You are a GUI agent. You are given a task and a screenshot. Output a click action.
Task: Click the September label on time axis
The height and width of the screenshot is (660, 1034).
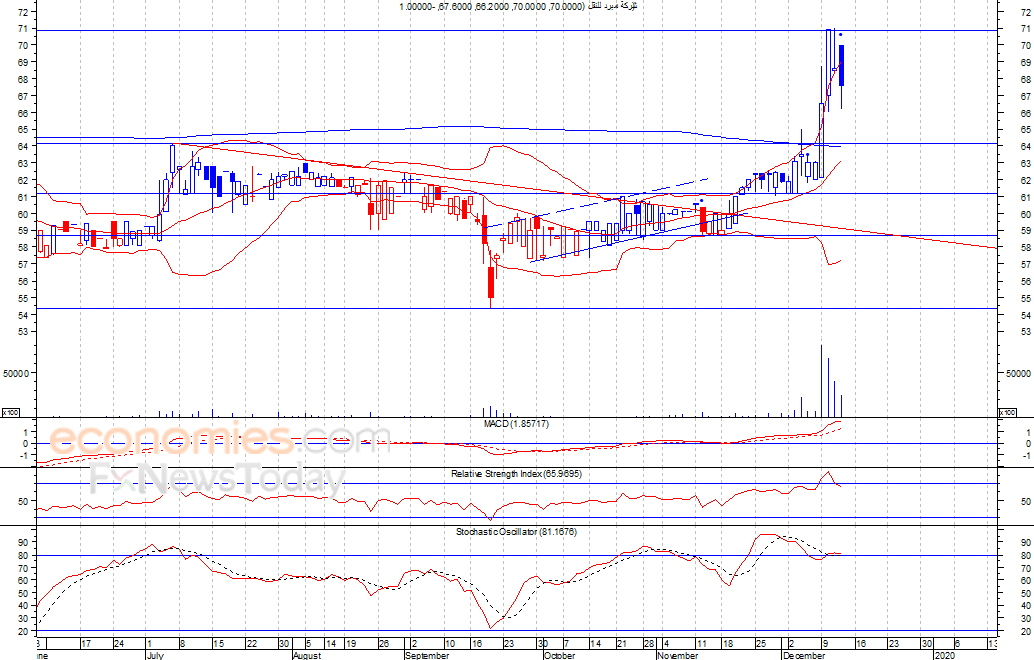tap(427, 655)
